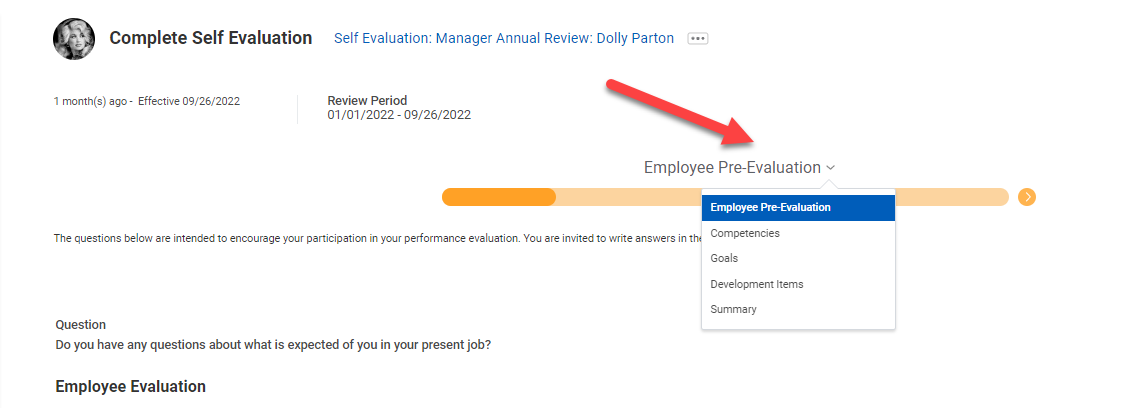Click the Employee Evaluation heading

[x=130, y=387]
